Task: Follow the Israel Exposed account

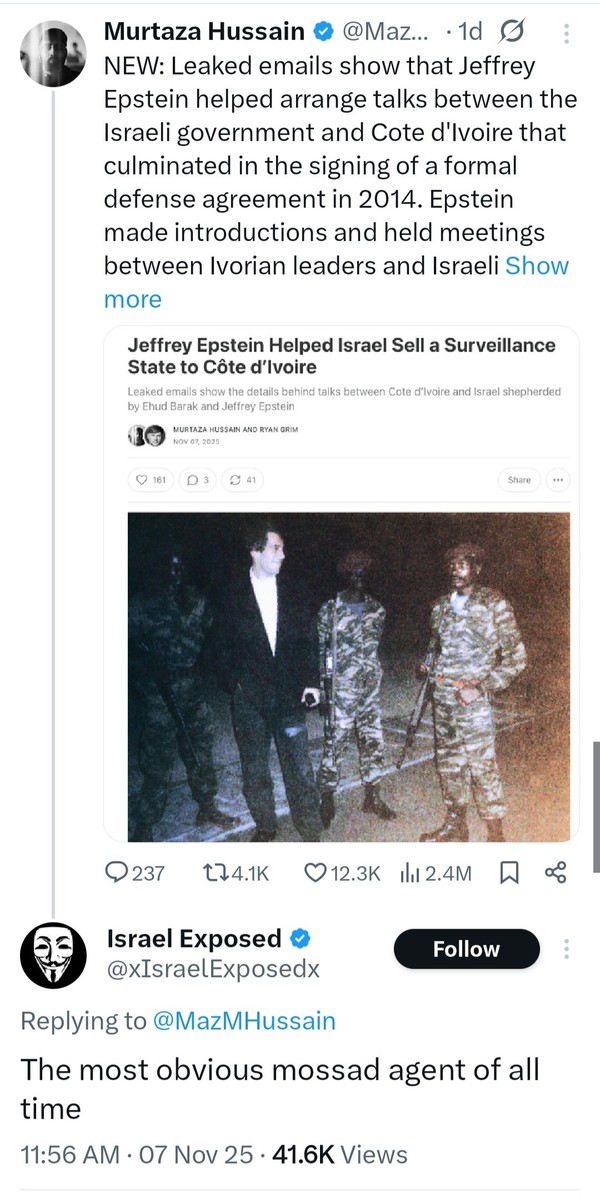Action: coord(466,949)
